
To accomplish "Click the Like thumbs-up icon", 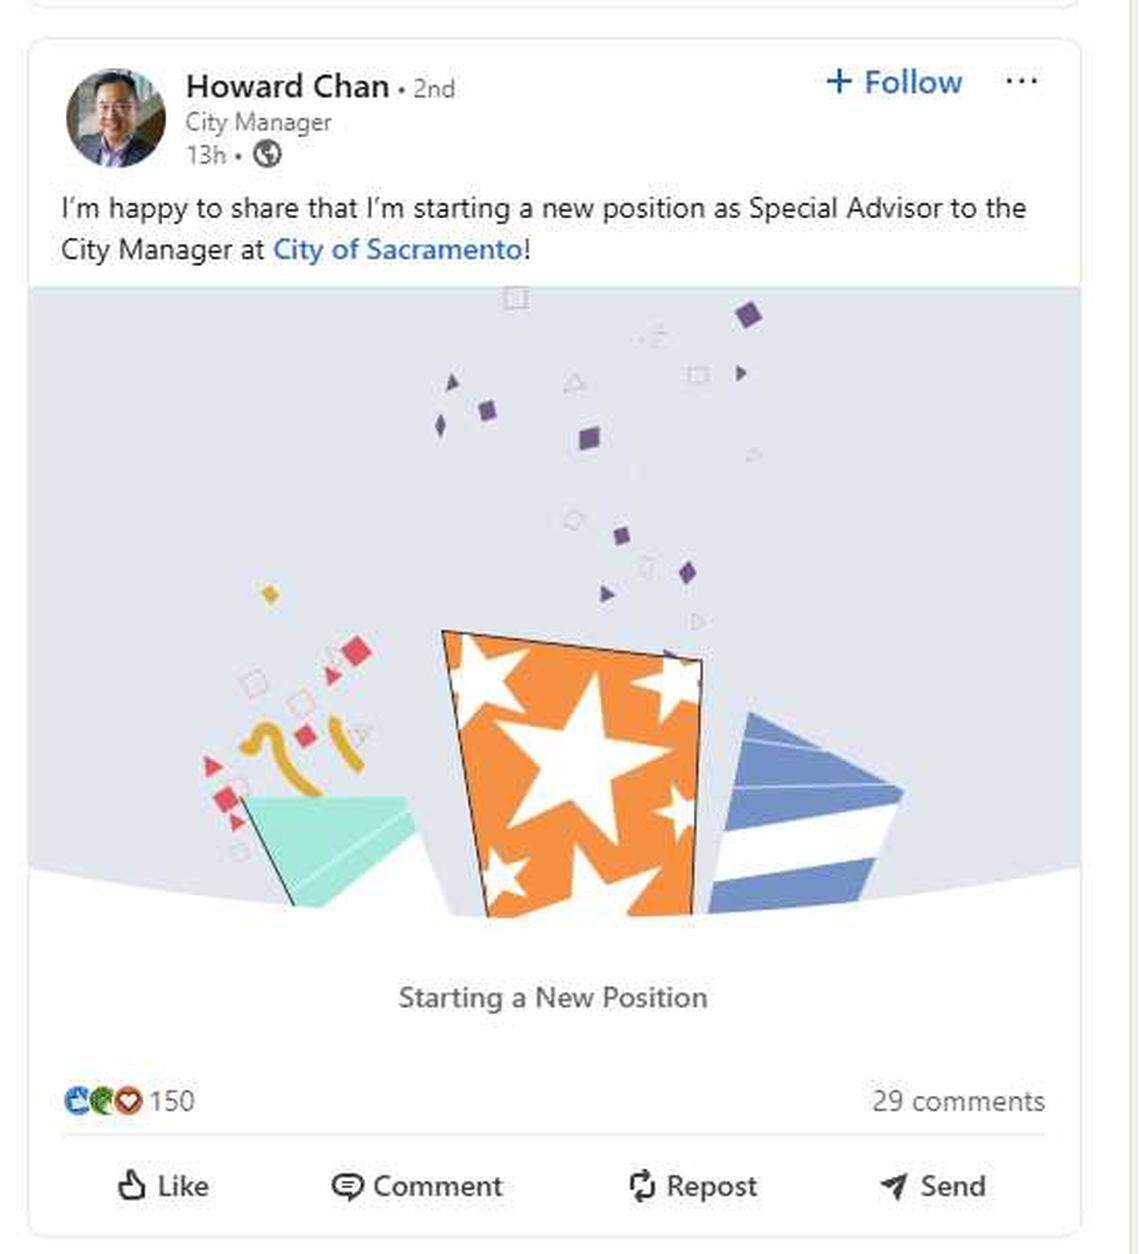I will click(135, 1186).
